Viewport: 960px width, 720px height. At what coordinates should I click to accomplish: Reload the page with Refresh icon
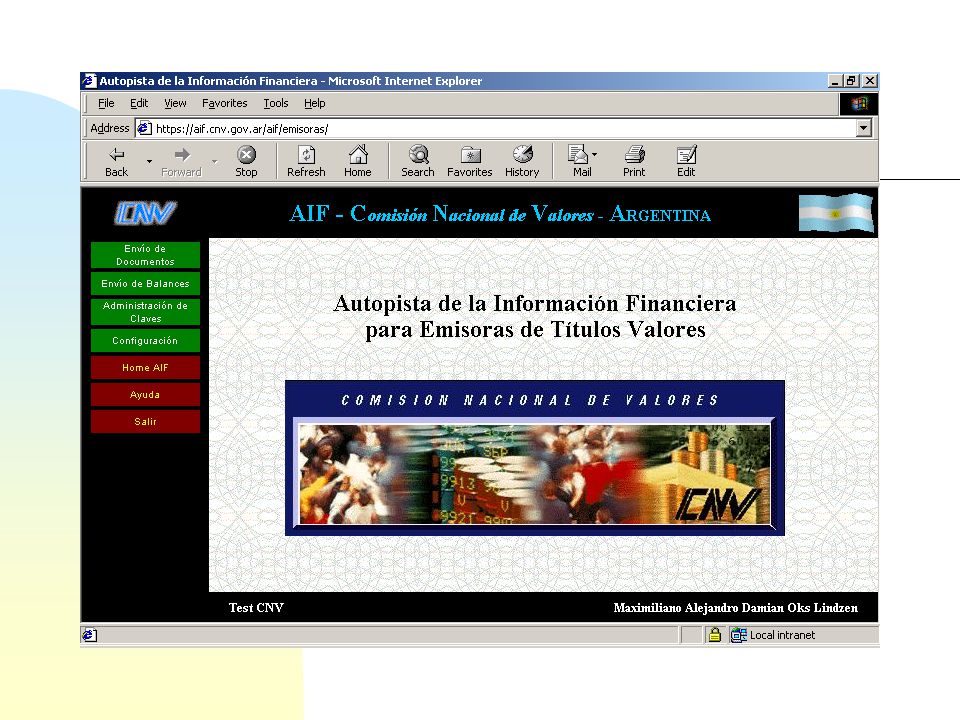click(x=306, y=154)
